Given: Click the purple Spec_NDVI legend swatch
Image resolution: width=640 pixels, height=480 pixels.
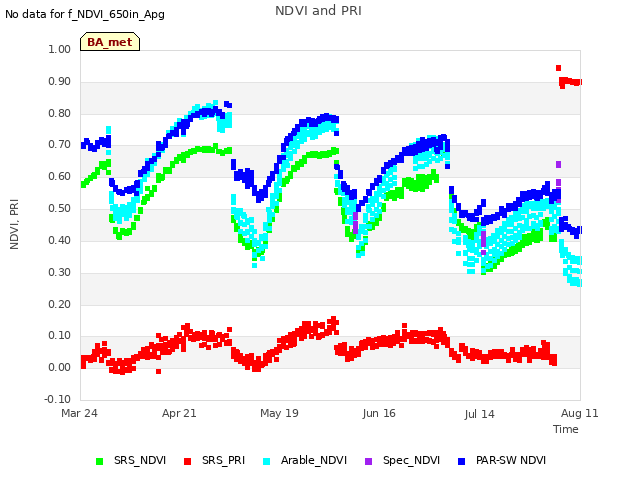Looking at the screenshot, I should 368,461.
